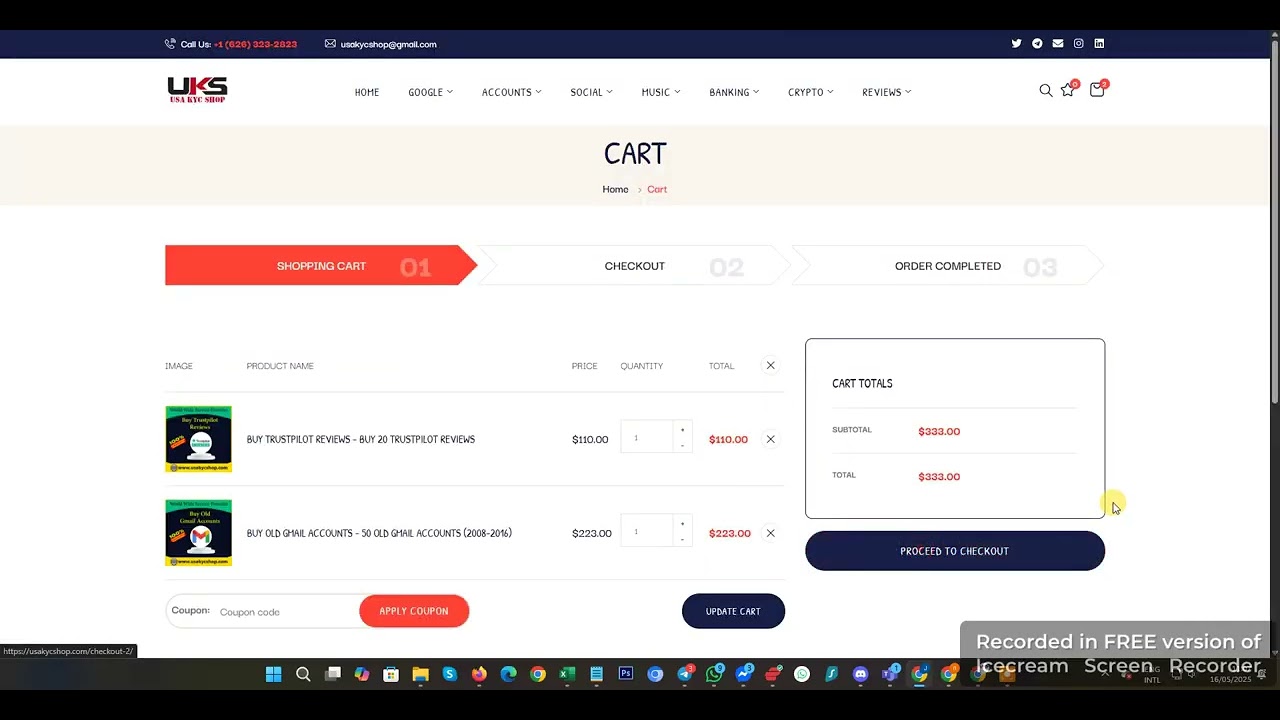Open Microsoft Teams from the taskbar
Image resolution: width=1280 pixels, height=720 pixels.
[x=889, y=674]
